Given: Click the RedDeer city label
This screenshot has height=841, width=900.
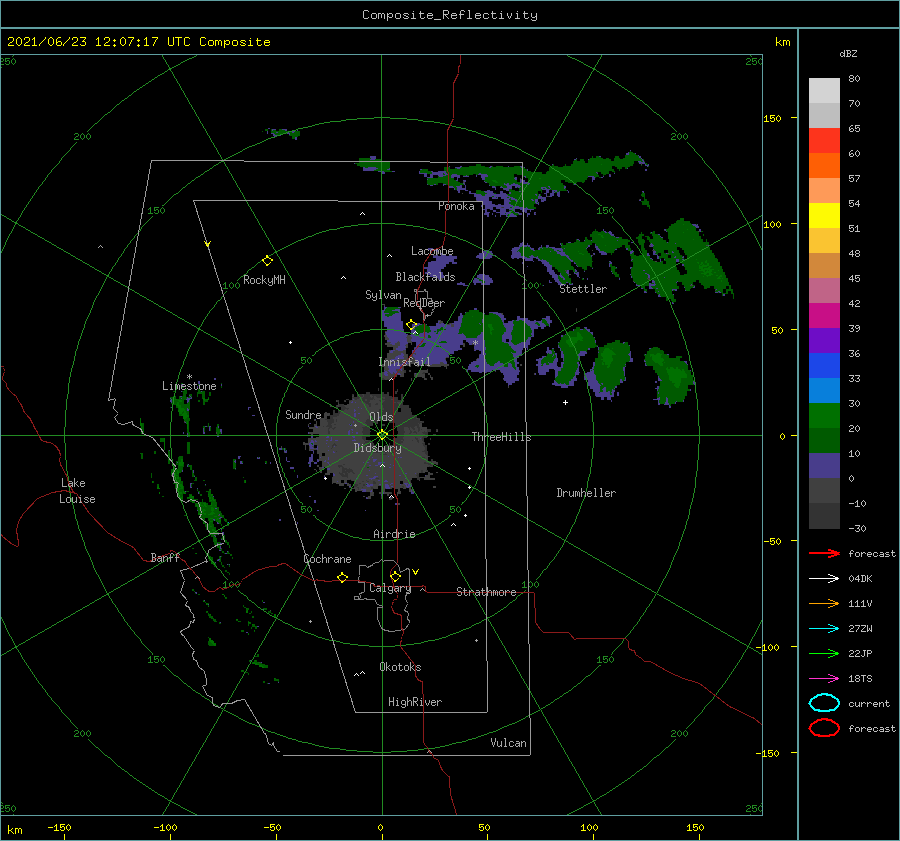Looking at the screenshot, I should [424, 303].
